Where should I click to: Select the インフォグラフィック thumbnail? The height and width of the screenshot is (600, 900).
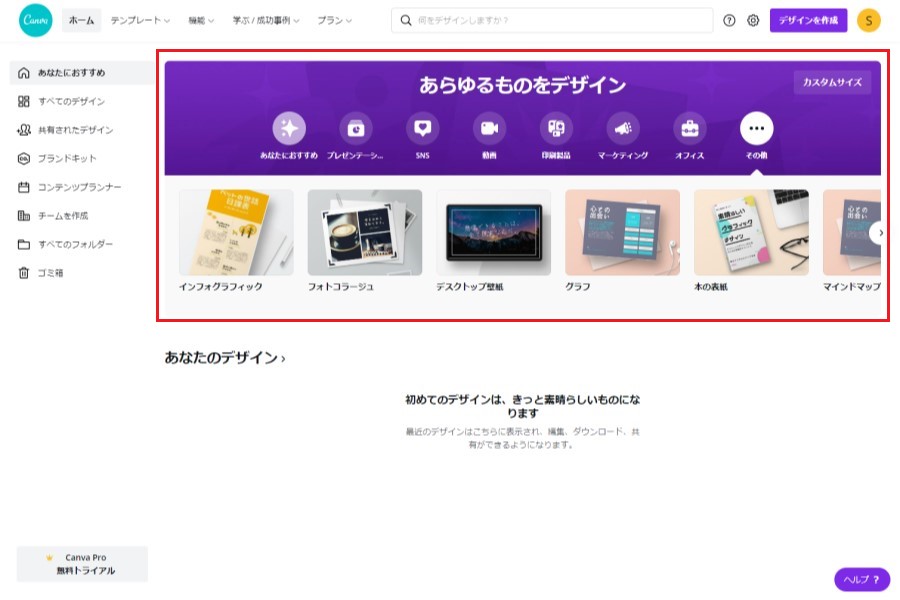236,233
